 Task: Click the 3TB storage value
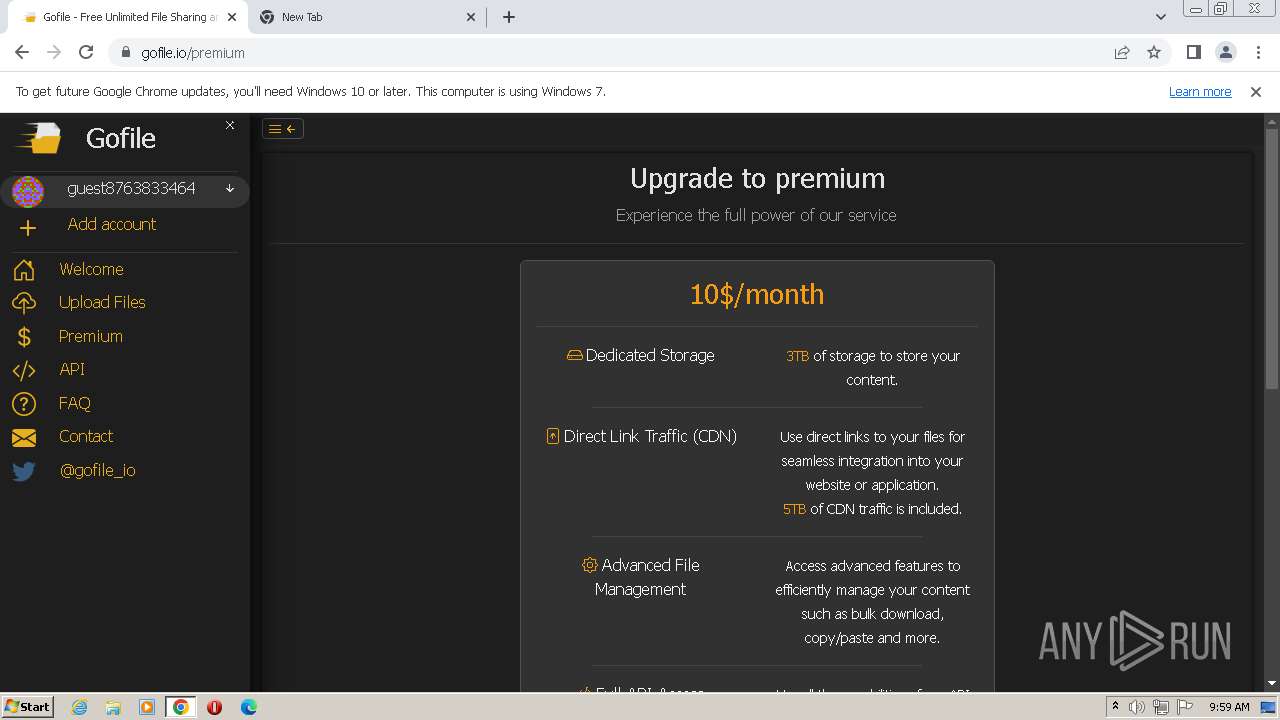[x=797, y=356]
